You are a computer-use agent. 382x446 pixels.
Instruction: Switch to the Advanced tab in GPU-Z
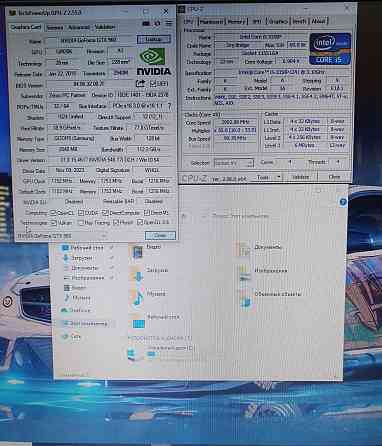click(x=79, y=27)
